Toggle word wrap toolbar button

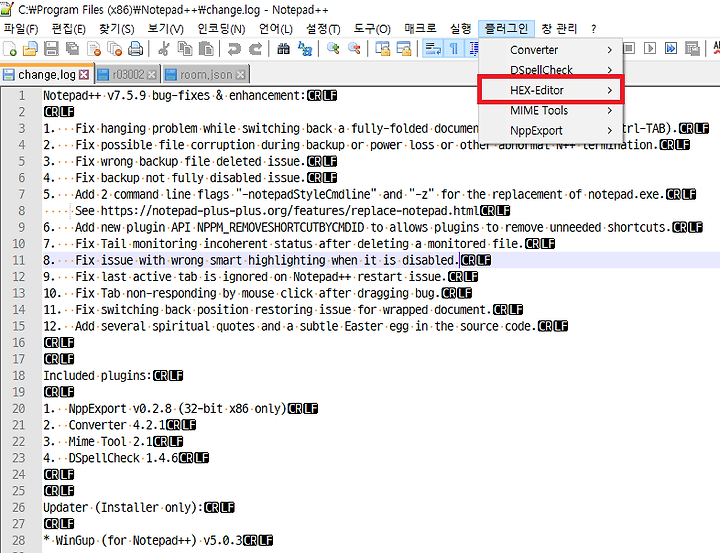[x=433, y=49]
